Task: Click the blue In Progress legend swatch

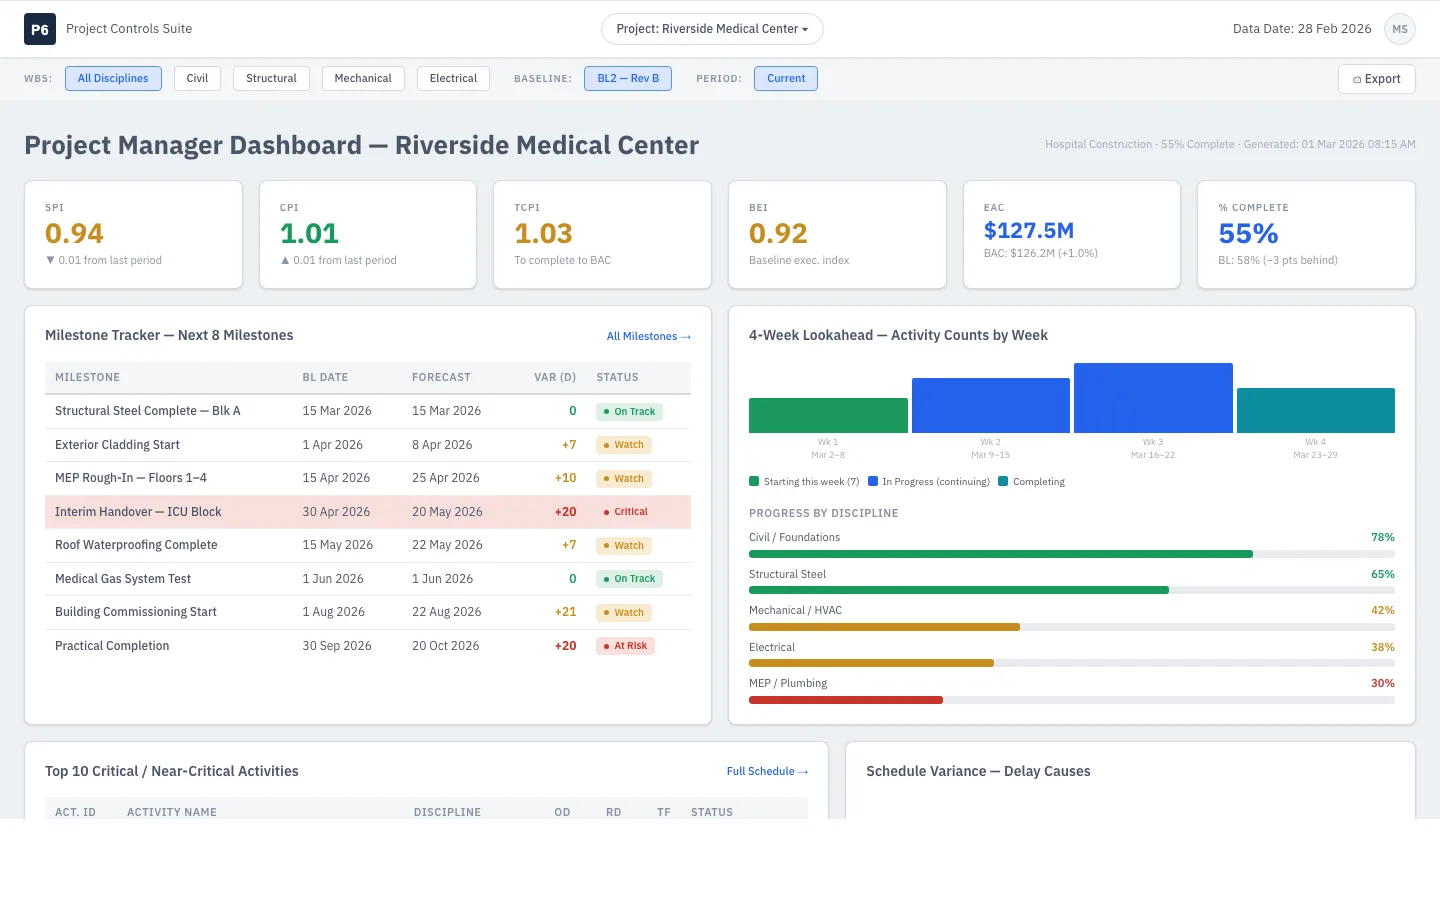Action: pos(873,481)
